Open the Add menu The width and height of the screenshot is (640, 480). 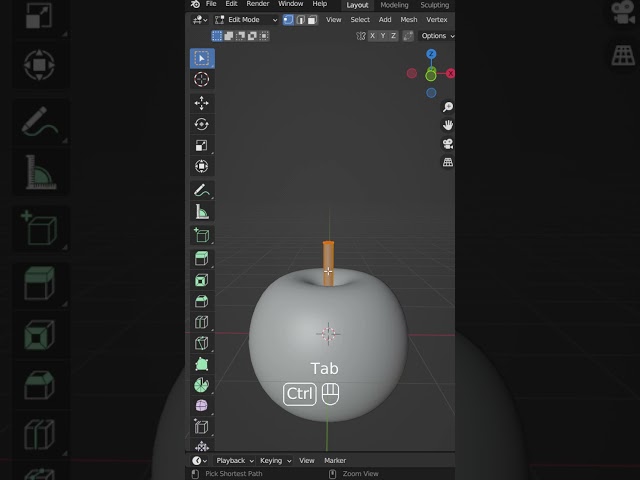(385, 20)
